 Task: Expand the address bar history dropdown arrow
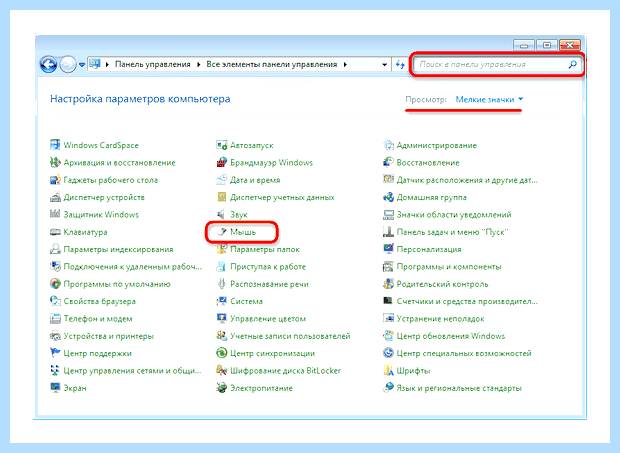pyautogui.click(x=384, y=64)
